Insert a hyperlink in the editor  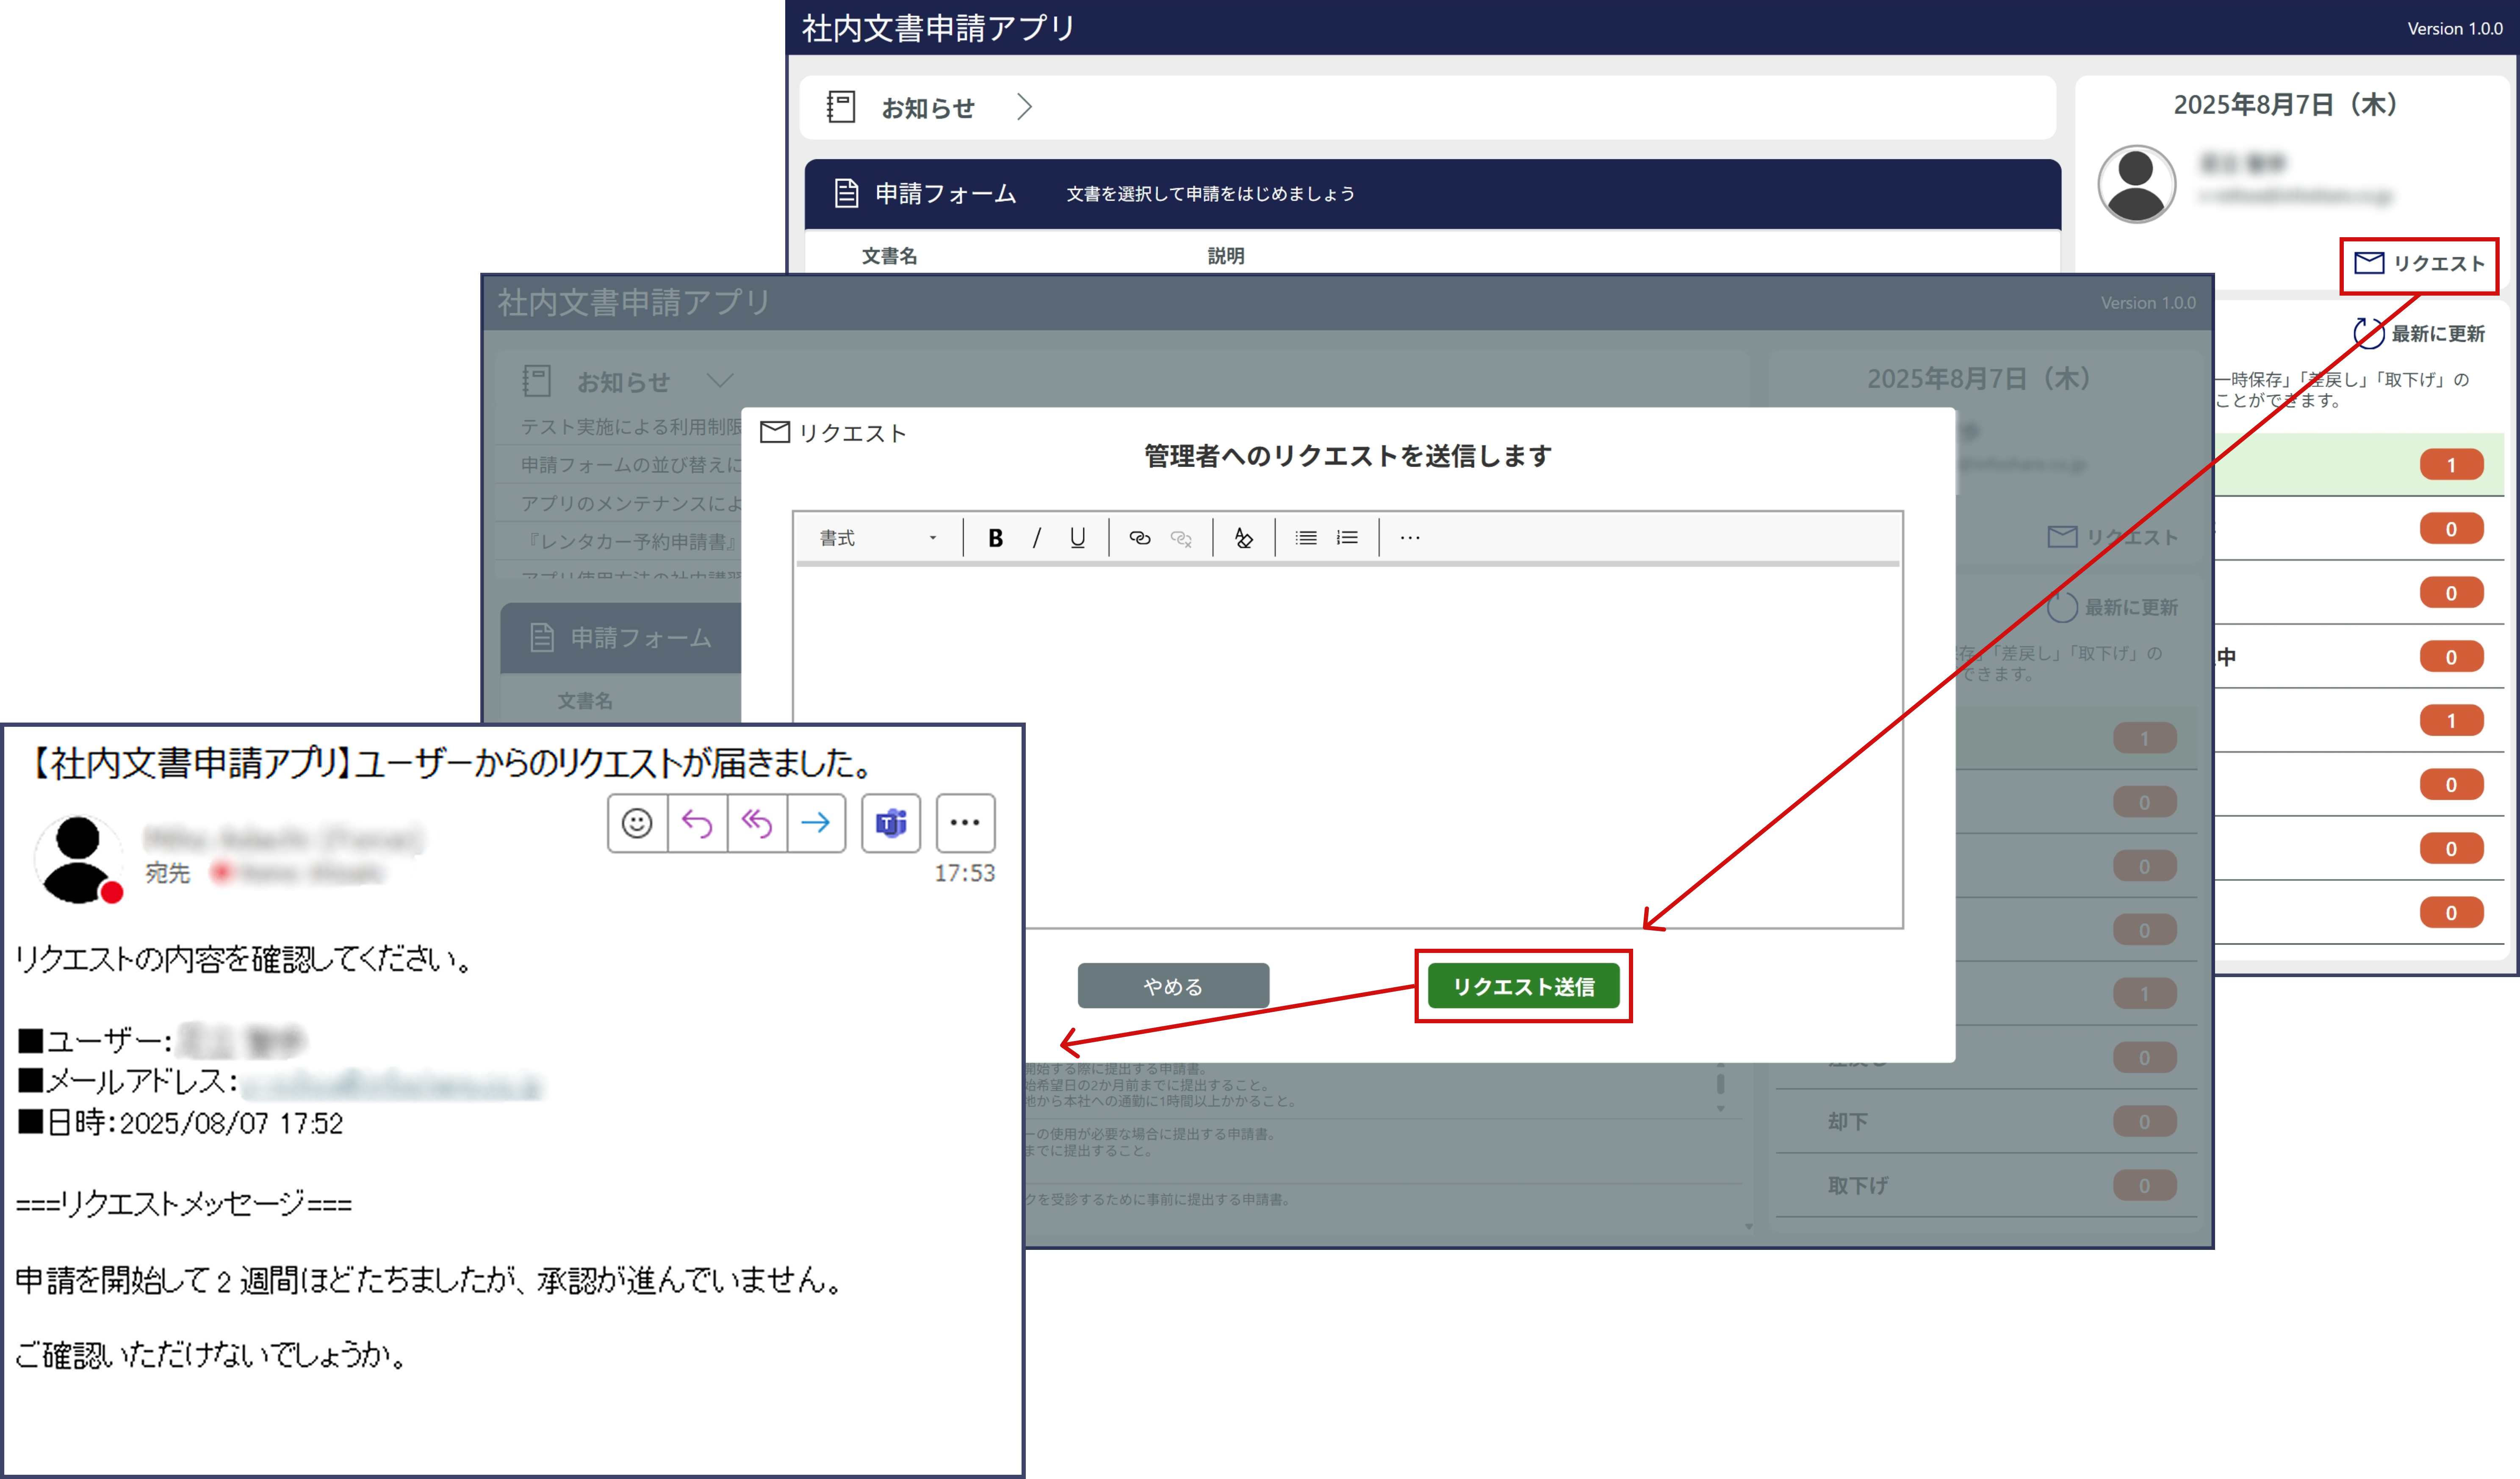coord(1139,538)
